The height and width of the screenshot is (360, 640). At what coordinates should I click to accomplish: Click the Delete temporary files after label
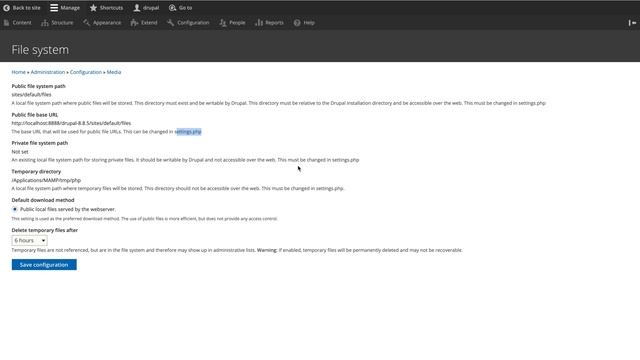[x=44, y=230]
